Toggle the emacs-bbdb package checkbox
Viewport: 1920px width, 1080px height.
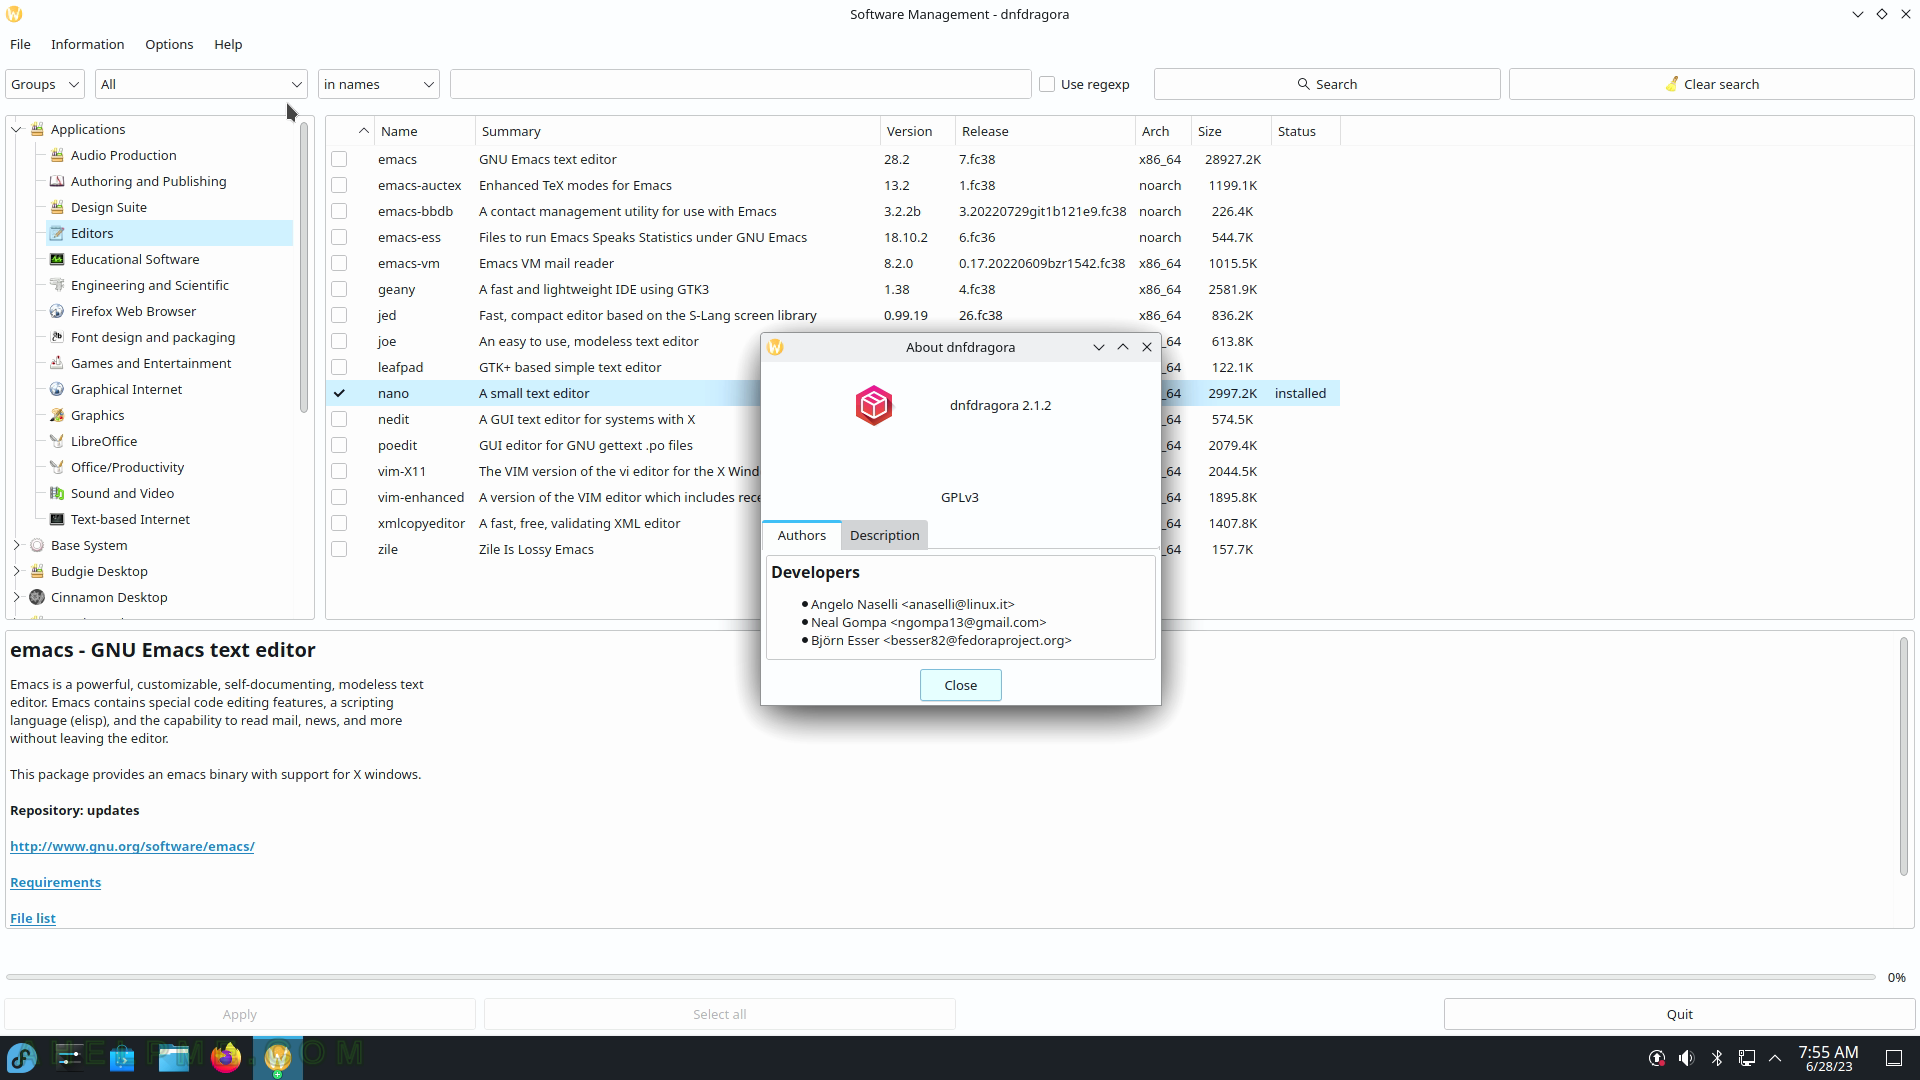tap(339, 211)
